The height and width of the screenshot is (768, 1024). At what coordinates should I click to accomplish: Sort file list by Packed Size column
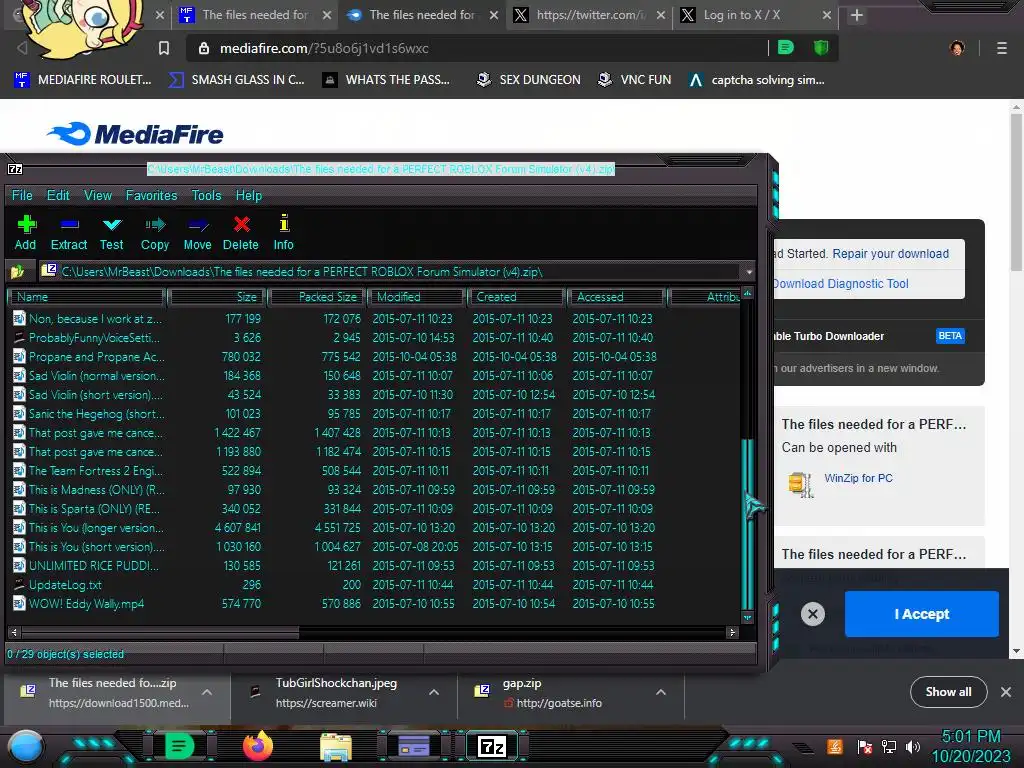coord(316,296)
